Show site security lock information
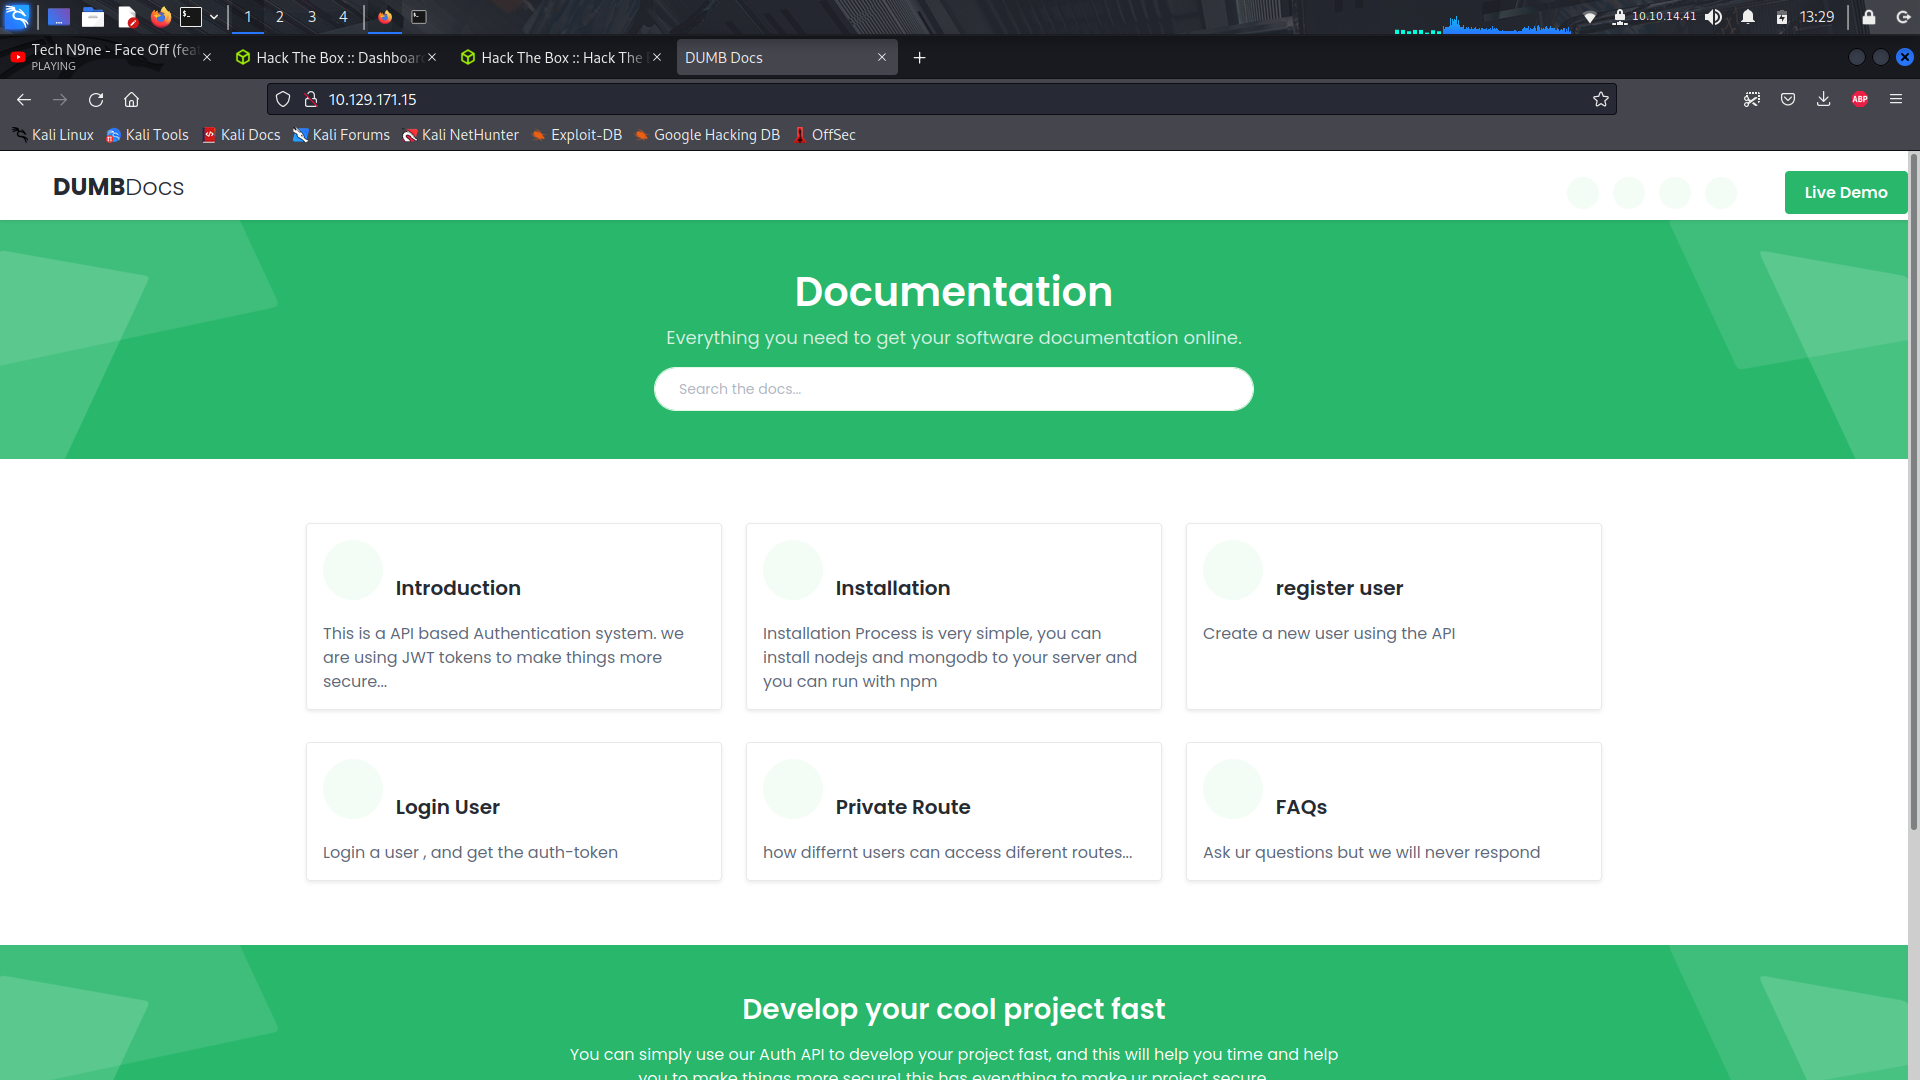This screenshot has width=1920, height=1080. 311,99
